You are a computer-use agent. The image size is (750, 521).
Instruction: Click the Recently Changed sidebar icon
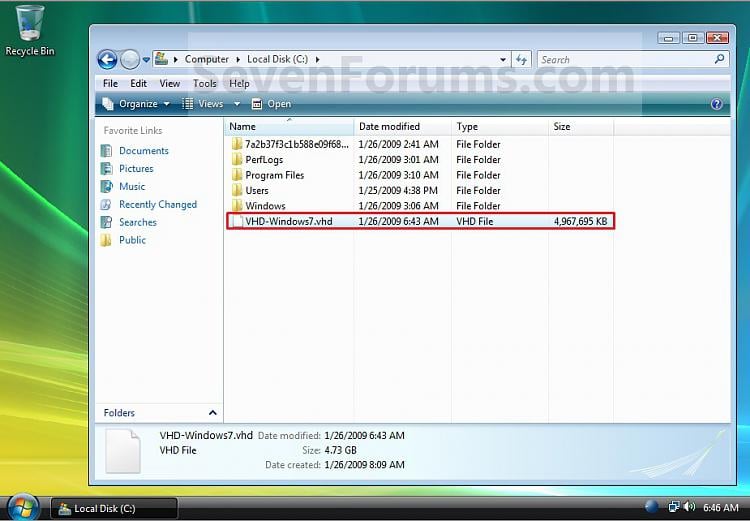tap(106, 204)
